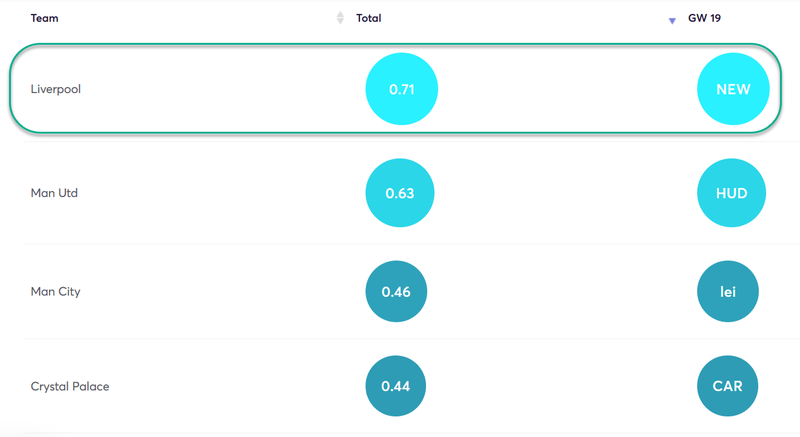The image size is (800, 437).
Task: Sort table by Total column arrows
Action: point(340,18)
